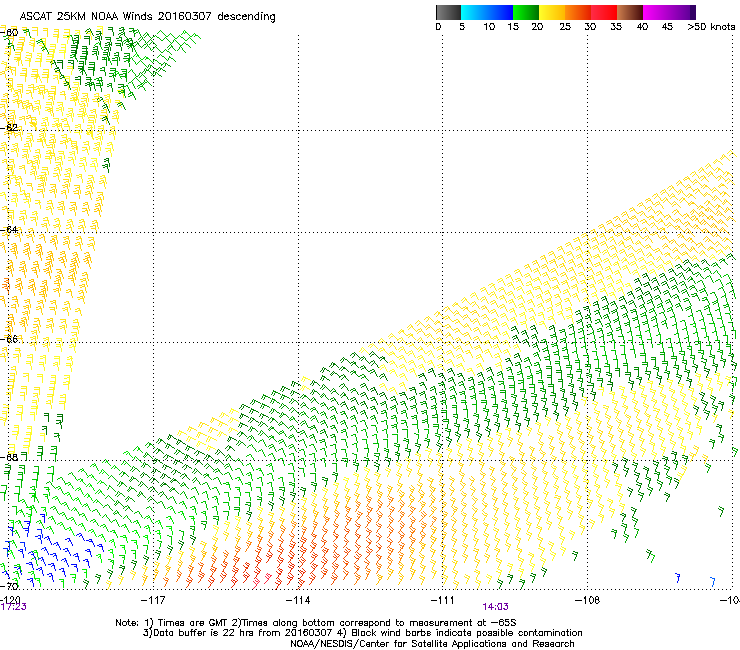Click the -70 latitude axis label
The width and height of the screenshot is (740, 650).
(9, 586)
